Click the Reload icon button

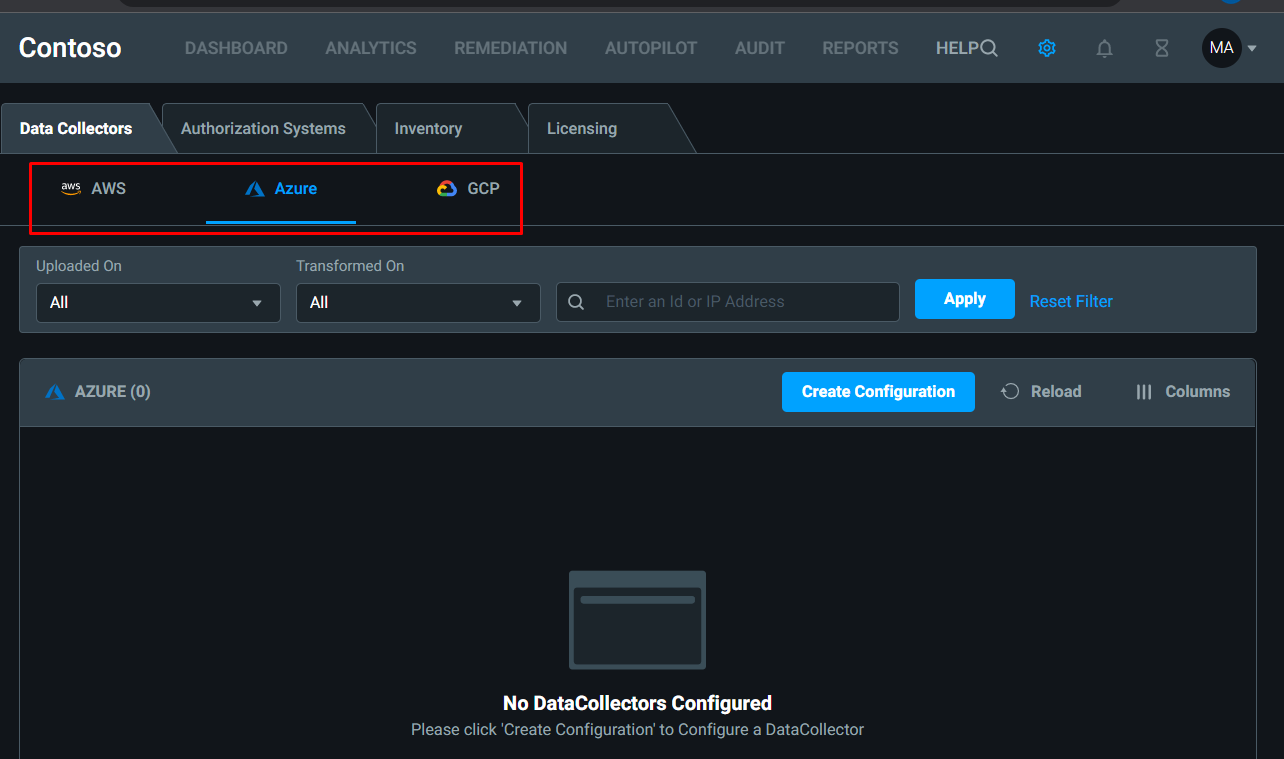pos(1041,392)
